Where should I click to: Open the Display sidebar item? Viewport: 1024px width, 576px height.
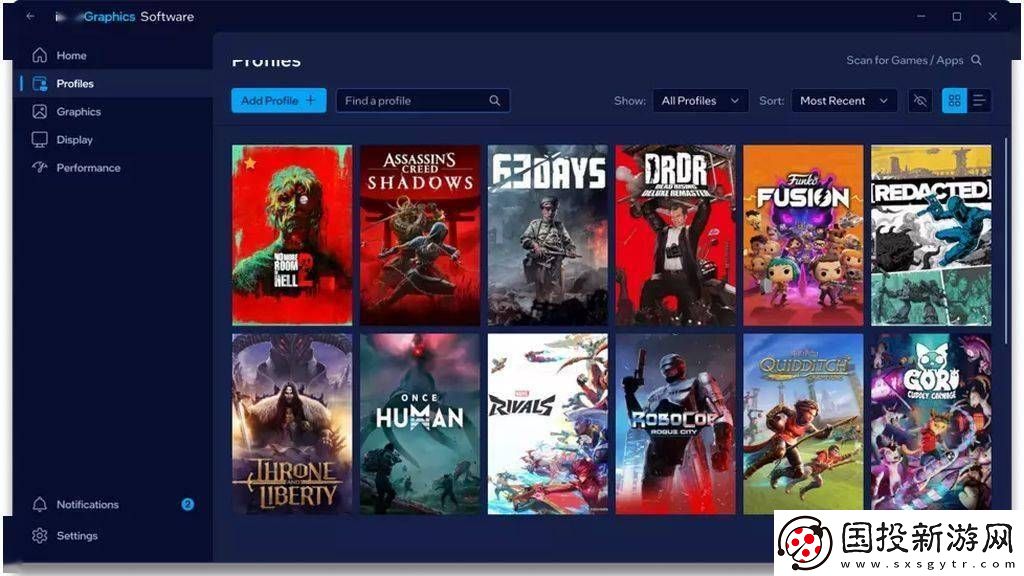[x=74, y=140]
